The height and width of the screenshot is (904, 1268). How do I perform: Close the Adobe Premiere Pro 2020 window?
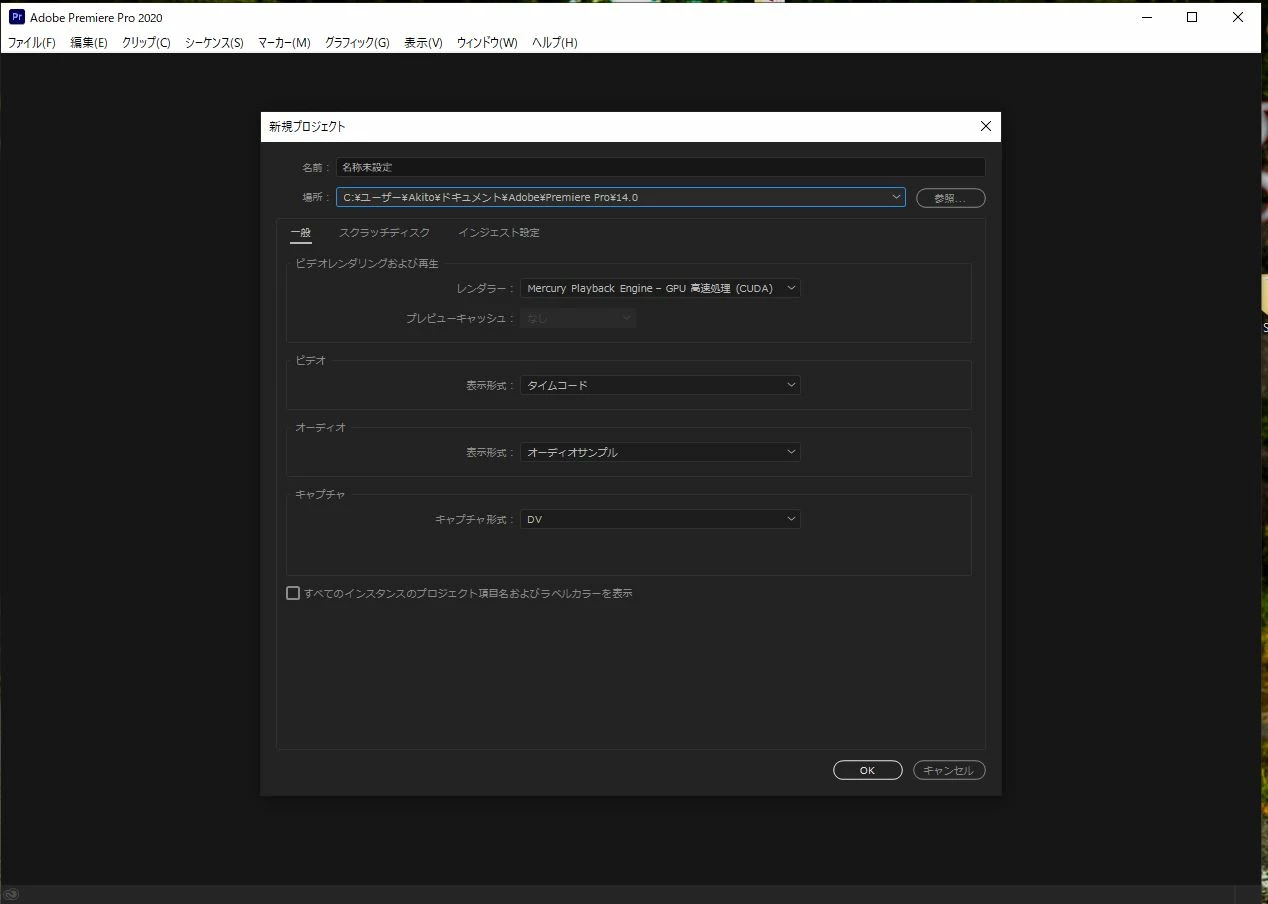1238,17
